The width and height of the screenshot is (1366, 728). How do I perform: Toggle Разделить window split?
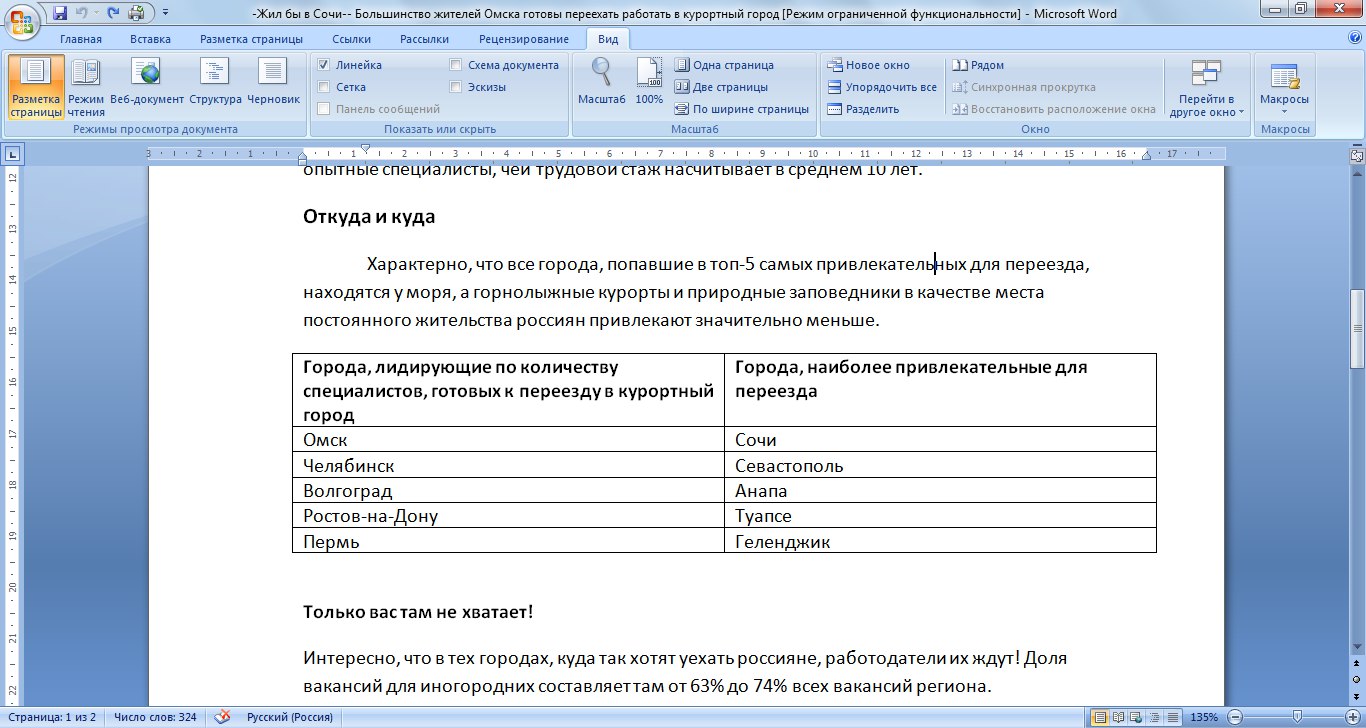863,109
